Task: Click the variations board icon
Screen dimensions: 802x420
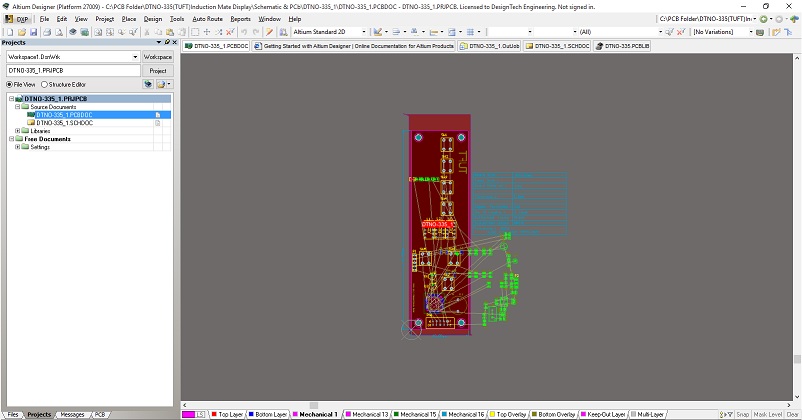Action: [760, 32]
